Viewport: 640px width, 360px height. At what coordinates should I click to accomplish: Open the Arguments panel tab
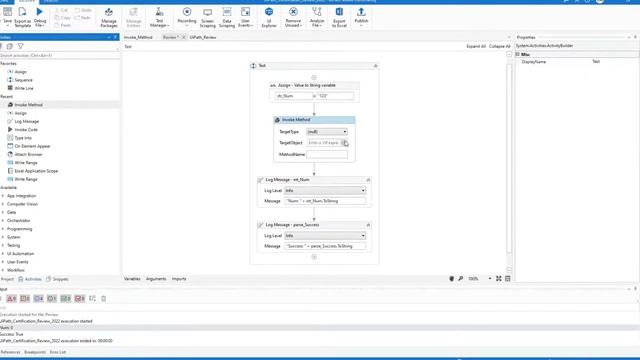pos(156,279)
